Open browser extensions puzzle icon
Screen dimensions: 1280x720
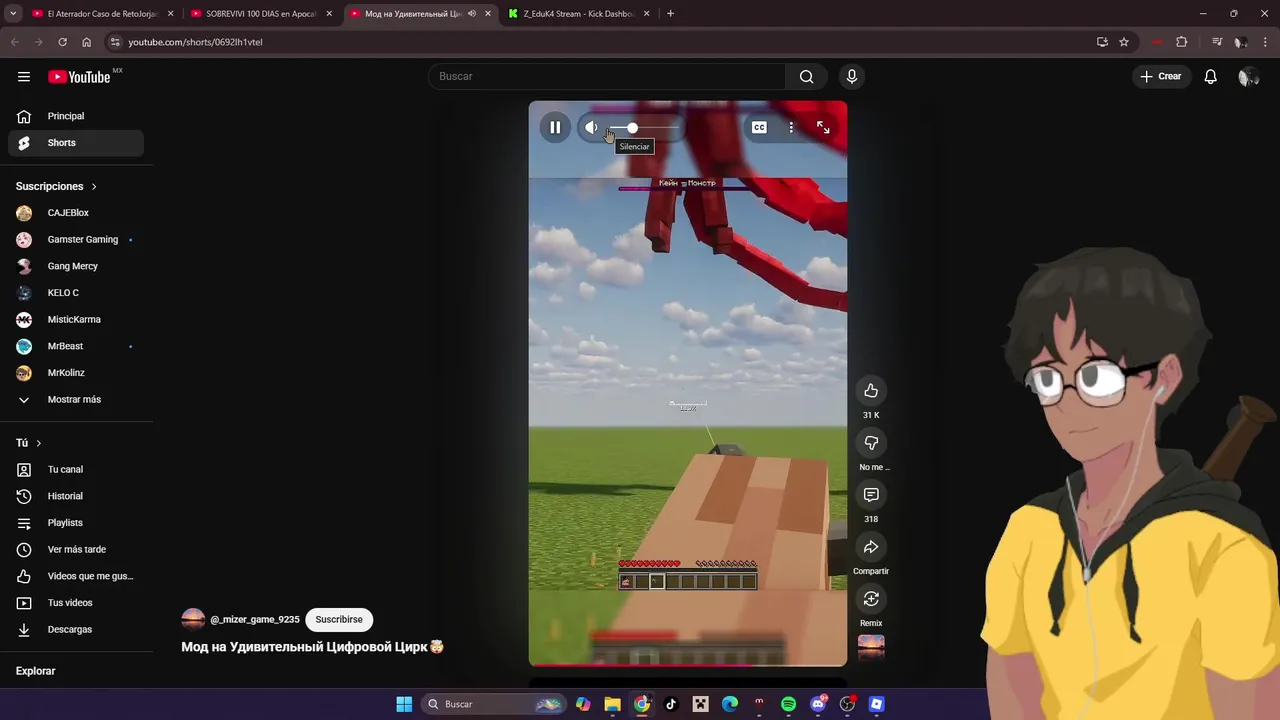(x=1182, y=42)
